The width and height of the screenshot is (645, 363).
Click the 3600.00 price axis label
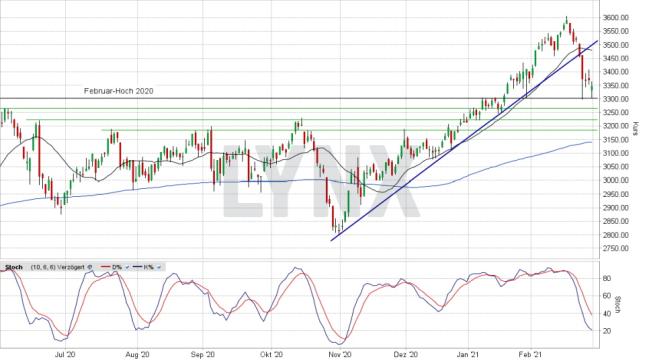pos(615,17)
